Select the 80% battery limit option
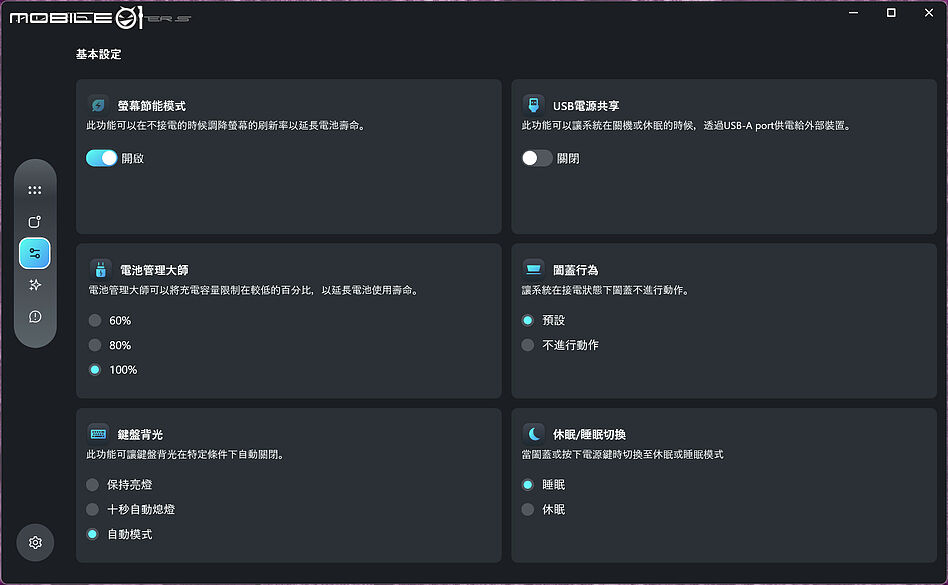Screen dimensions: 948x585 point(95,345)
